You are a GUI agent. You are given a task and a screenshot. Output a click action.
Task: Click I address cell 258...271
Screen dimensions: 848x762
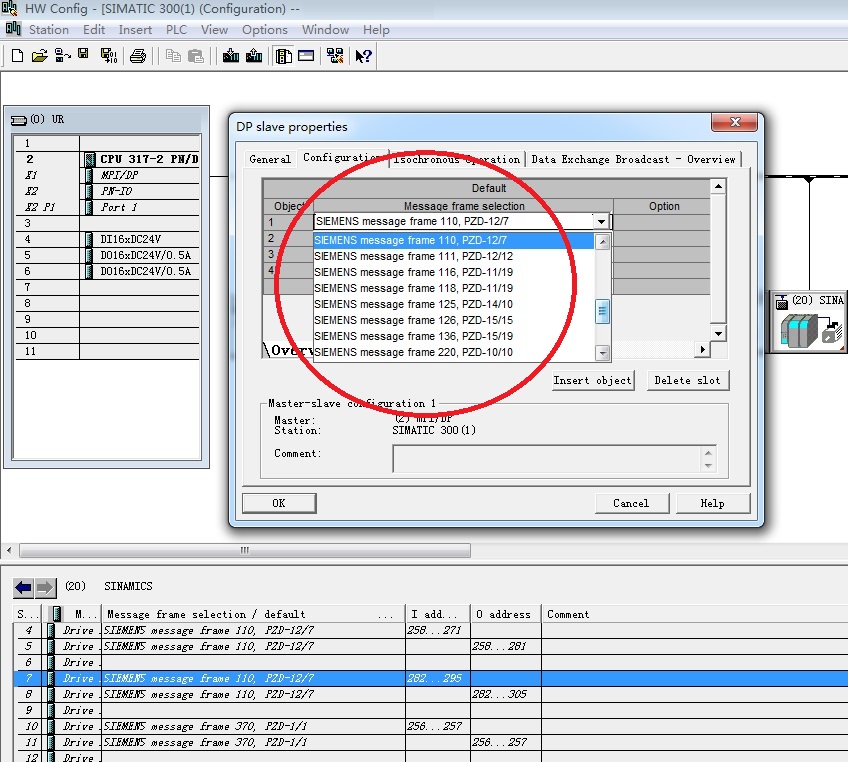click(438, 631)
